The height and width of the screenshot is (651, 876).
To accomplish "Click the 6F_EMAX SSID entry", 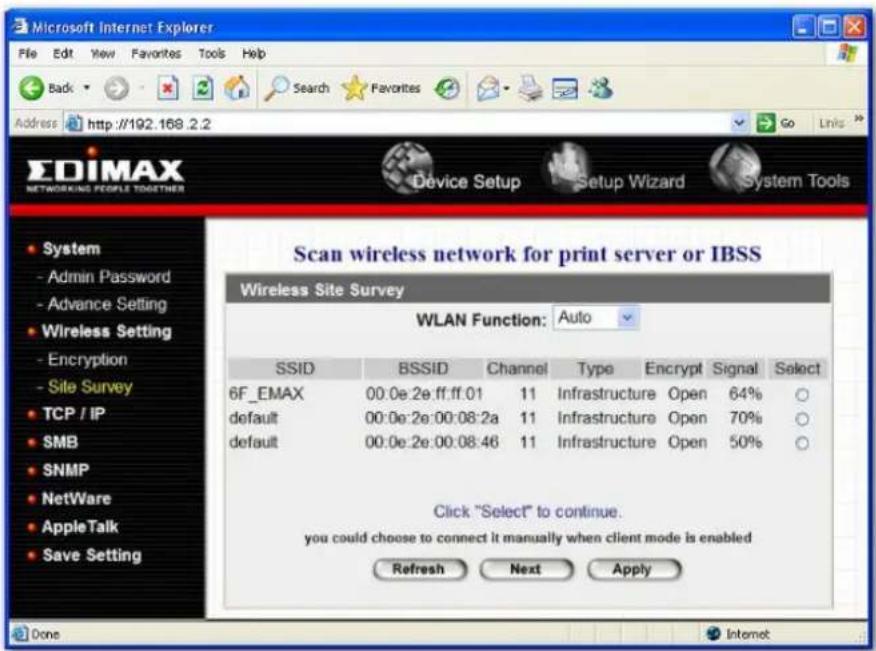I will click(x=266, y=394).
